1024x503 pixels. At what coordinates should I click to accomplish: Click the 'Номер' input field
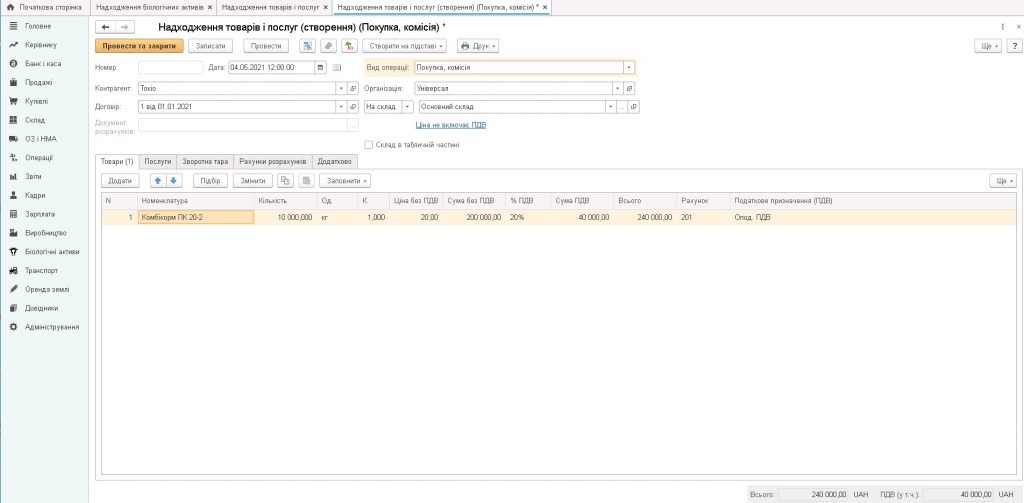coord(170,67)
